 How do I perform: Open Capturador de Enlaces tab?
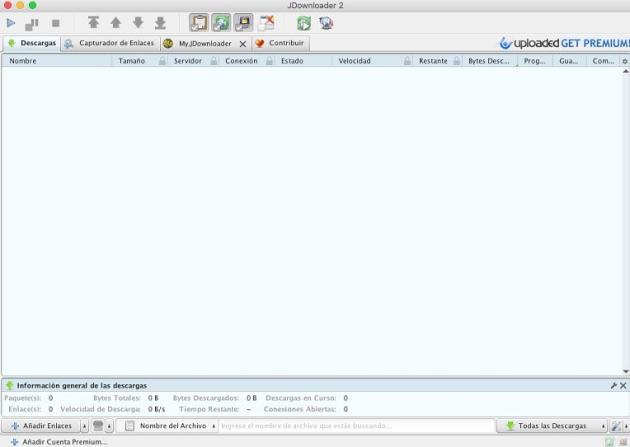pos(110,43)
